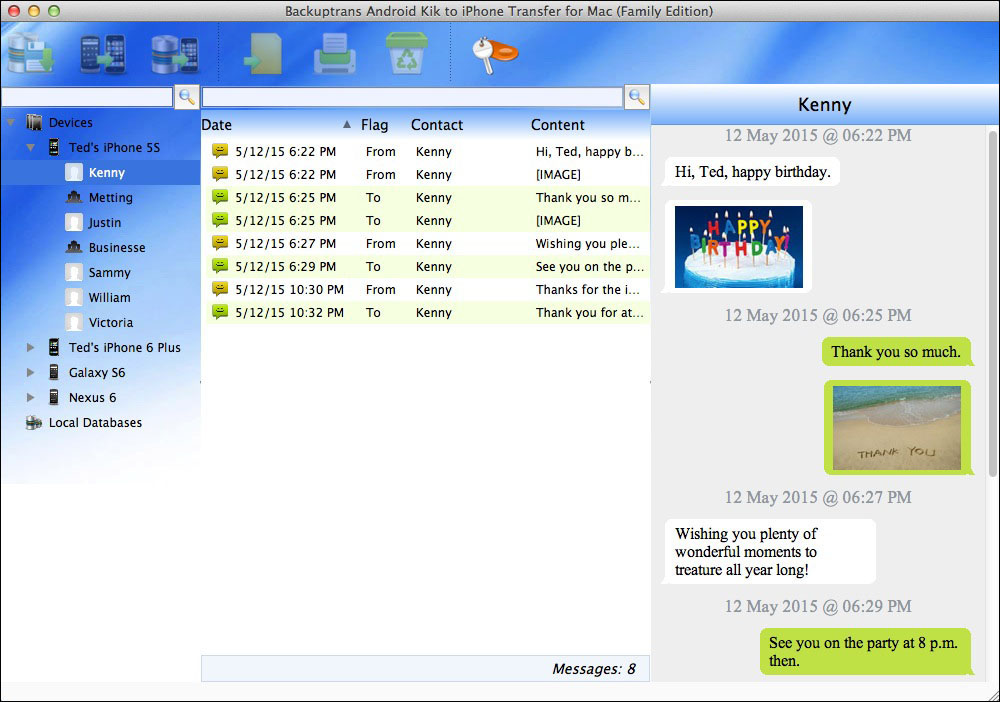Select the 'Thanks for the i...' row

click(x=425, y=289)
